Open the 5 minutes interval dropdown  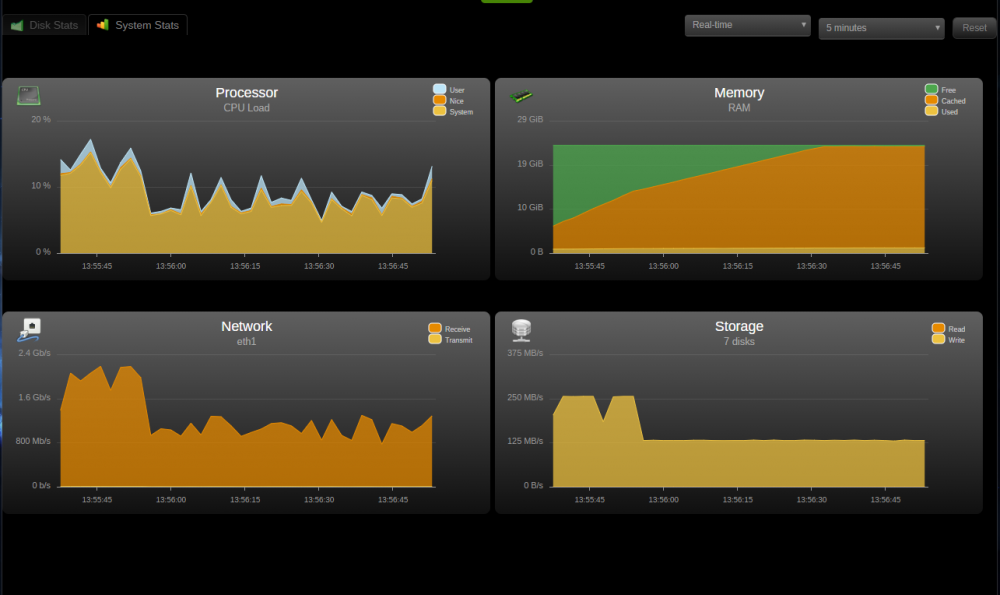pyautogui.click(x=881, y=28)
